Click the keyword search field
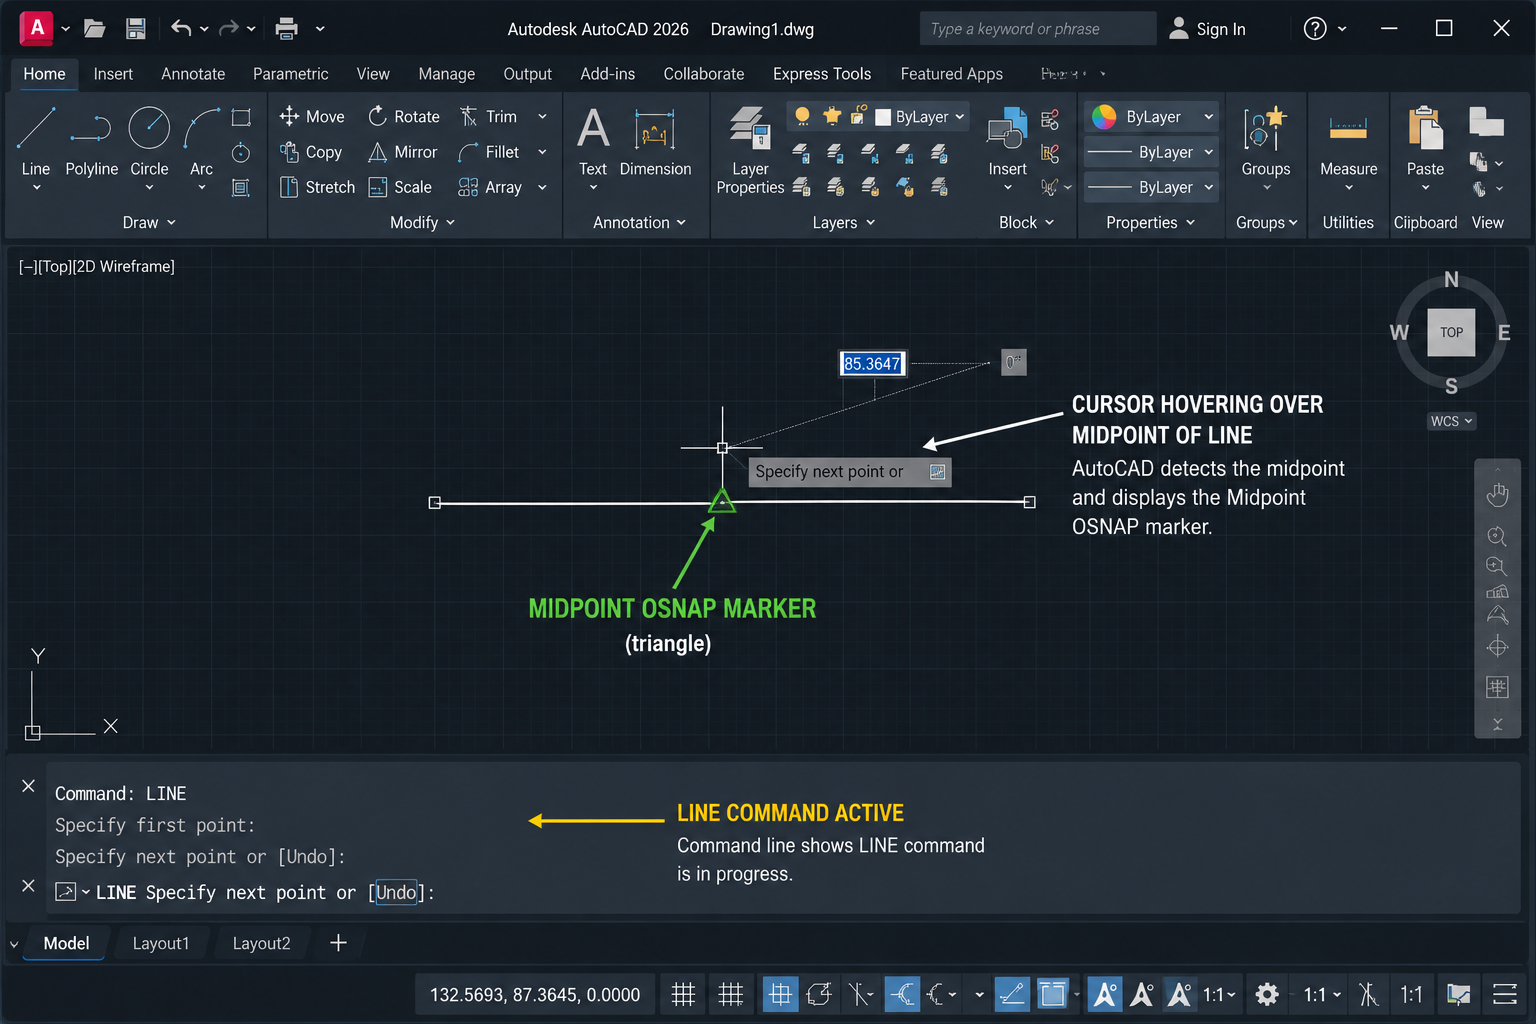 click(x=1037, y=29)
